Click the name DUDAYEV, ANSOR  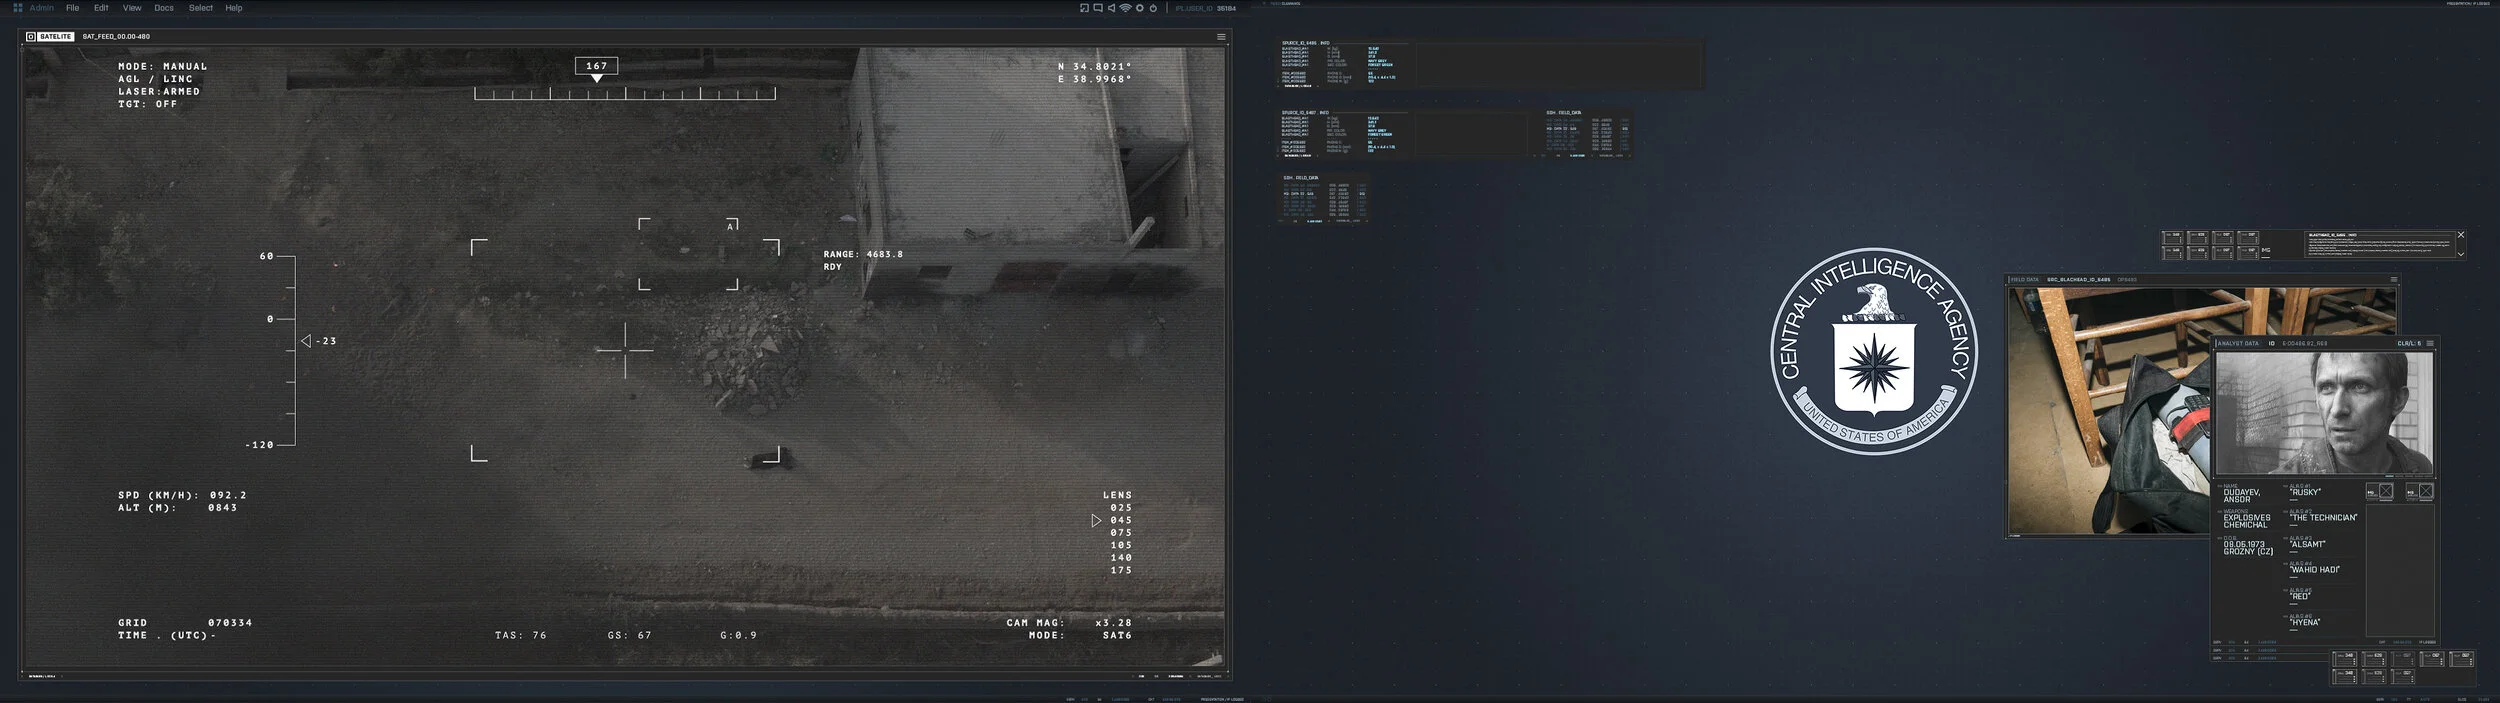[2242, 495]
